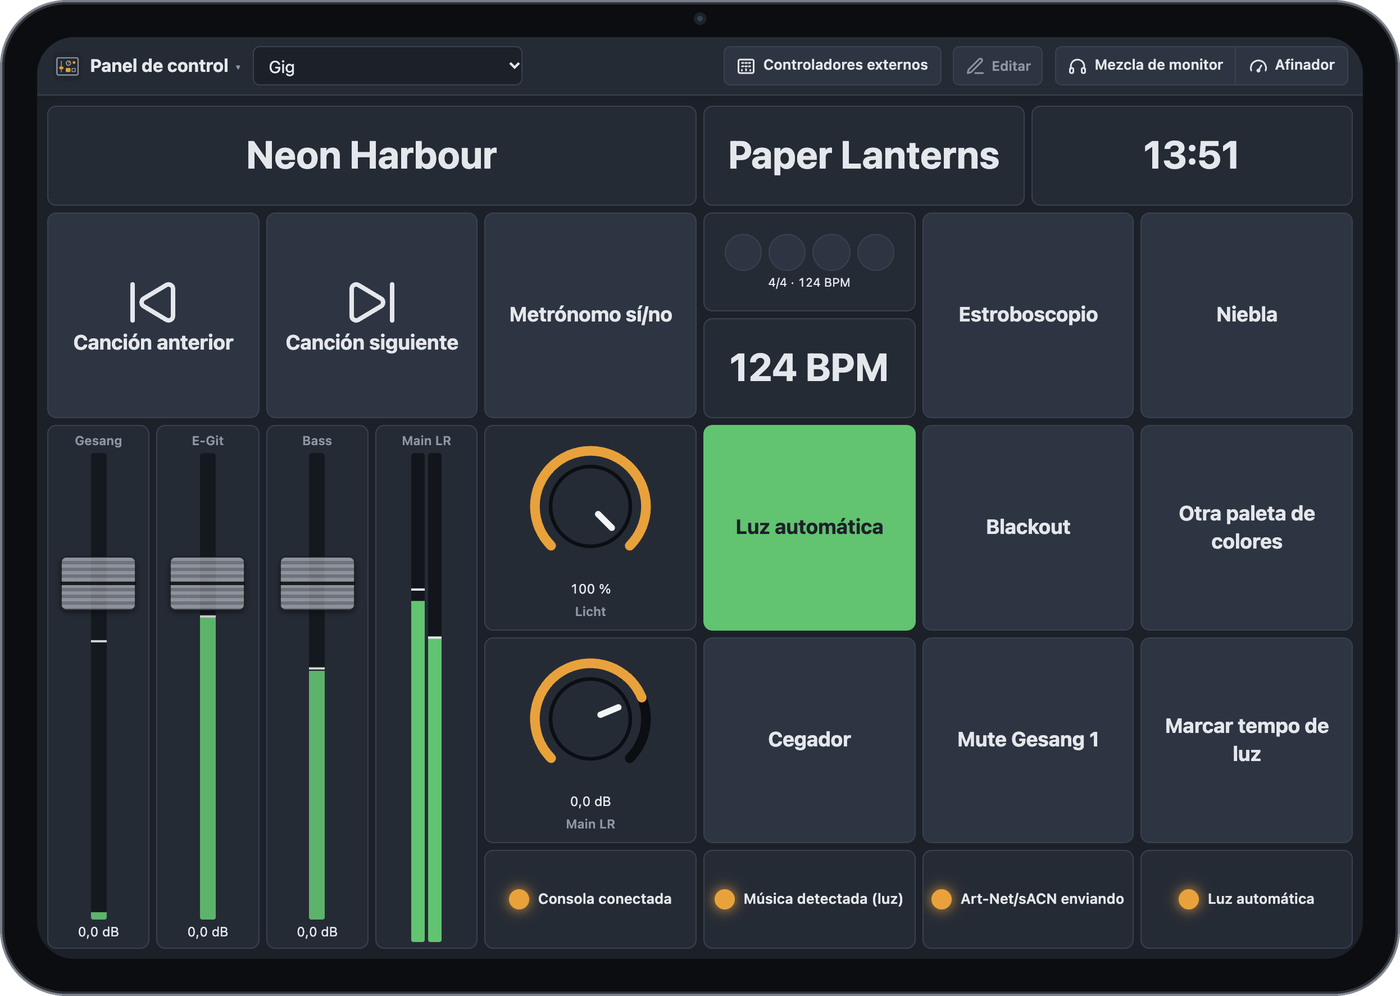Screen dimensions: 1400x996
Task: Trigger the Cegador blinder button
Action: pos(809,740)
